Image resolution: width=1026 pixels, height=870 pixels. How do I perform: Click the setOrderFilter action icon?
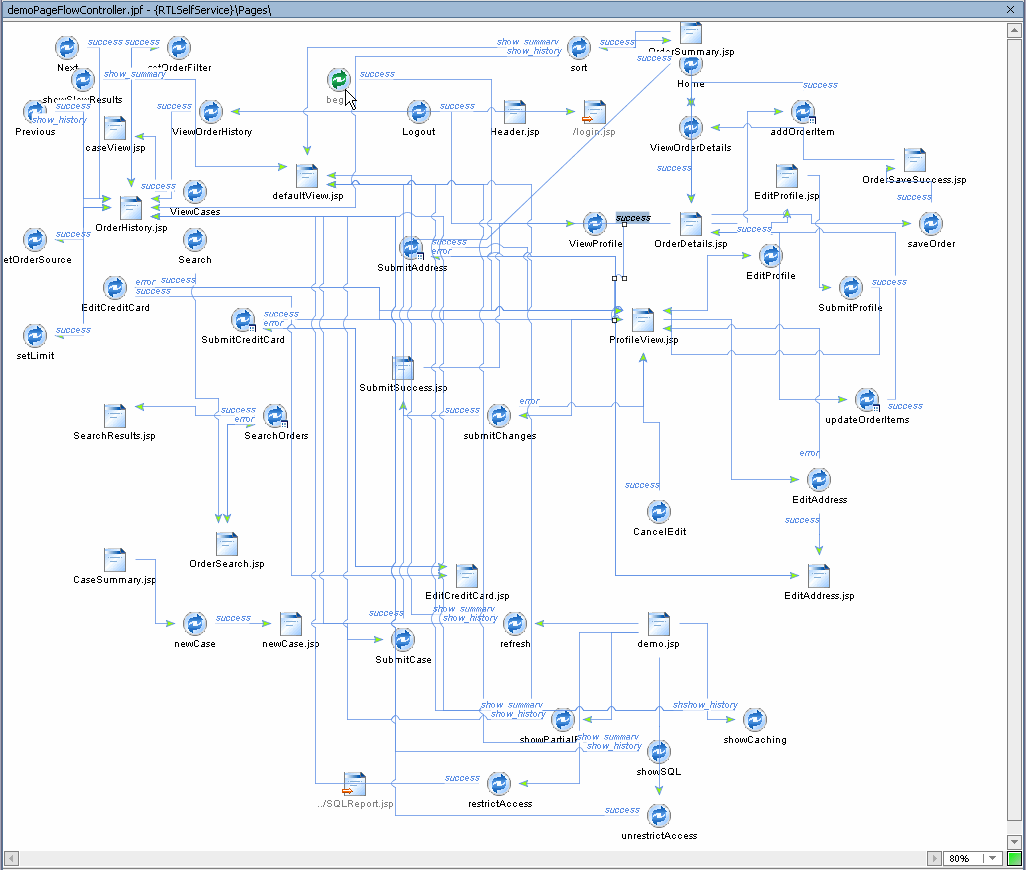coord(179,48)
